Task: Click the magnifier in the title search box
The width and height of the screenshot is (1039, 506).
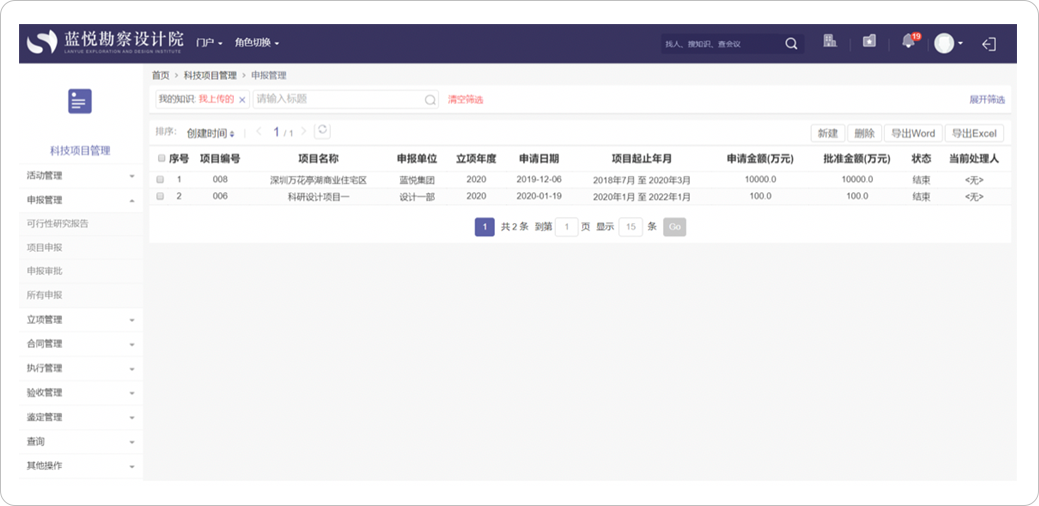Action: [430, 100]
